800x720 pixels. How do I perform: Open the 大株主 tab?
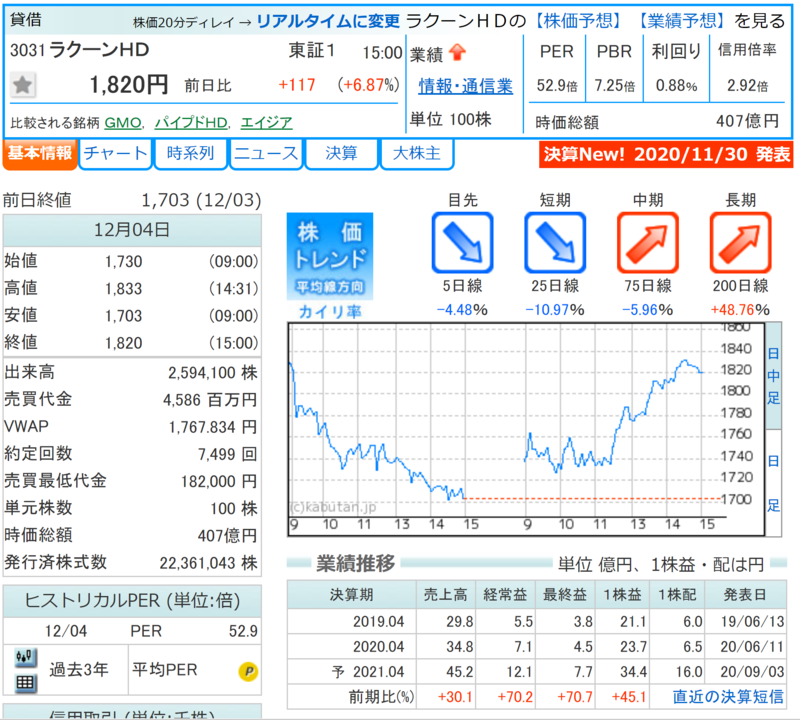(417, 154)
